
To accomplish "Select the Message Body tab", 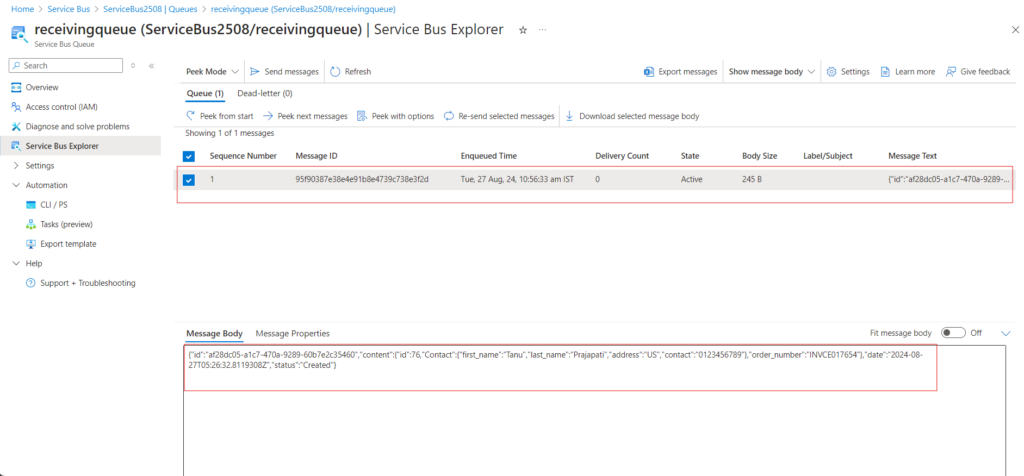I will pyautogui.click(x=214, y=334).
